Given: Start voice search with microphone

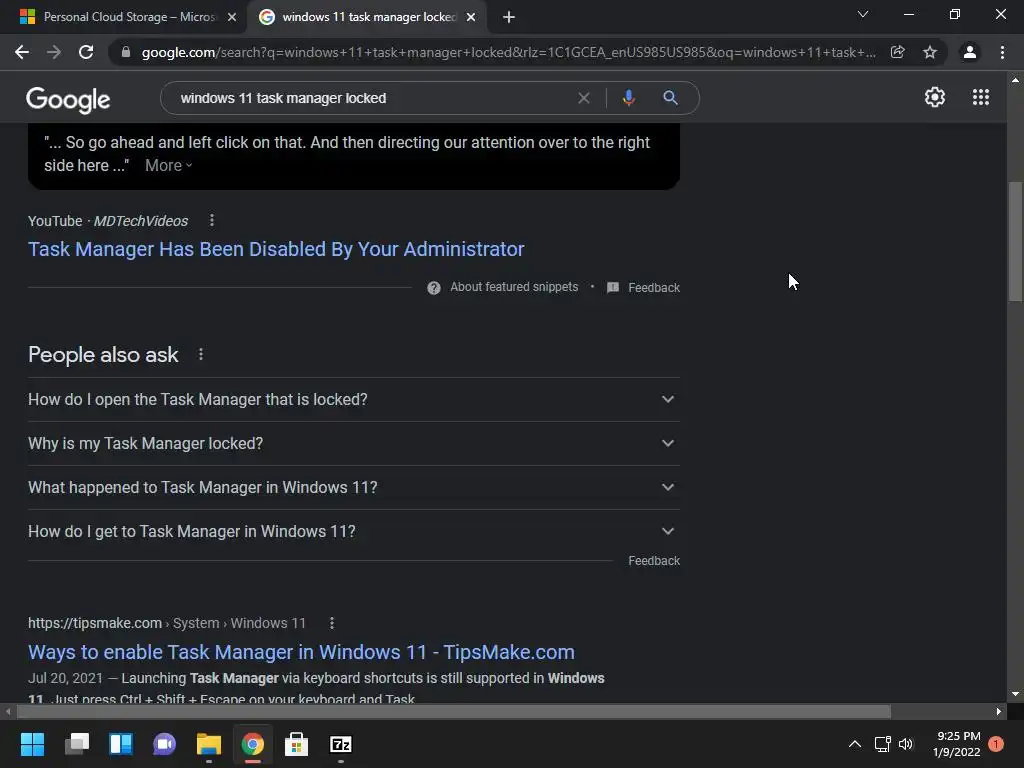Looking at the screenshot, I should click(x=628, y=98).
